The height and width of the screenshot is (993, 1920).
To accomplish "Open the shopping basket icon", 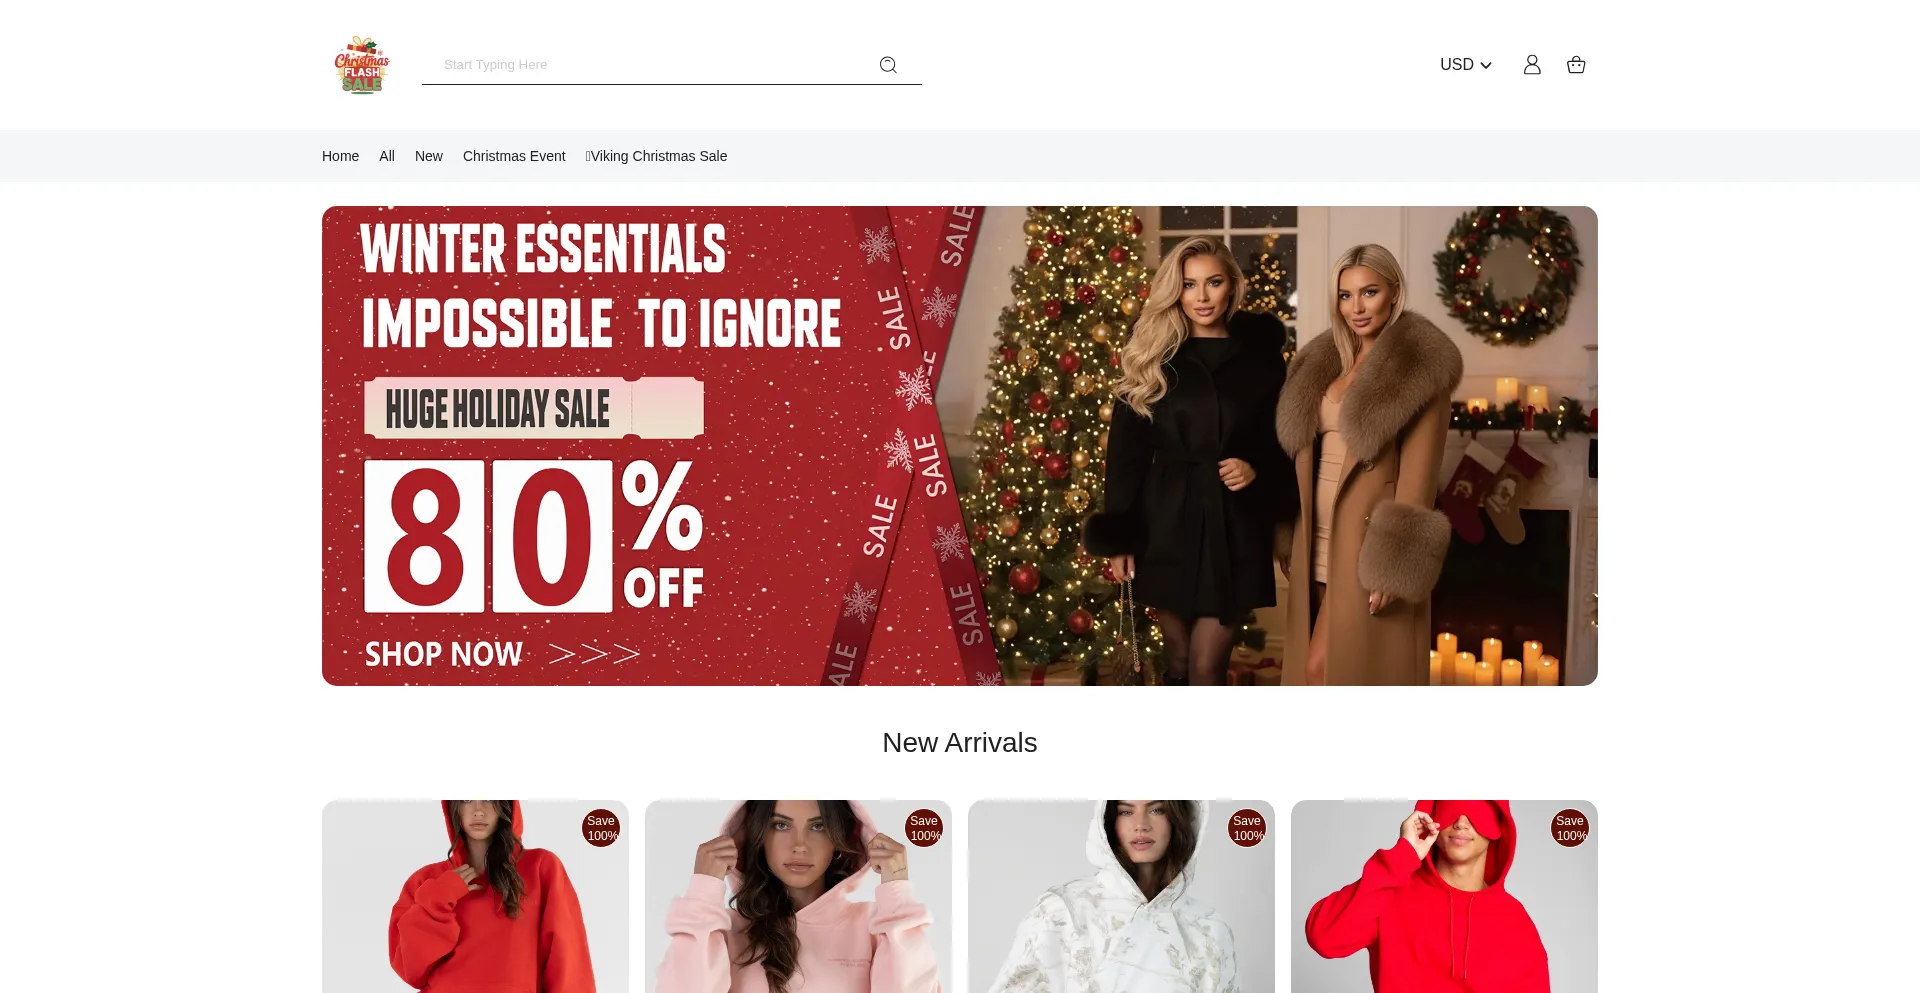I will coord(1576,65).
